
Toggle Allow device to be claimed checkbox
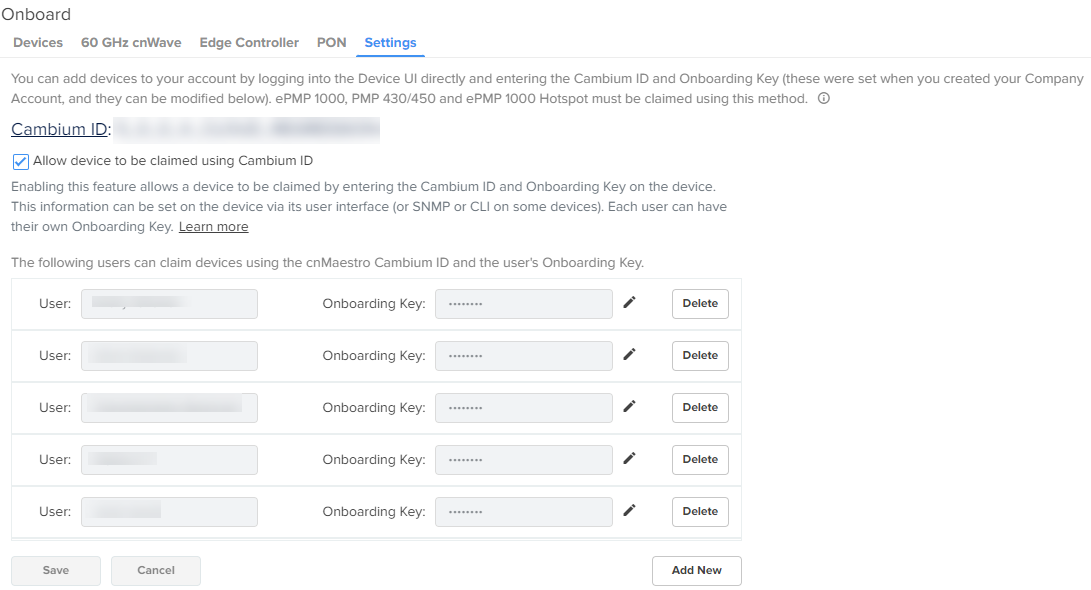pyautogui.click(x=21, y=161)
